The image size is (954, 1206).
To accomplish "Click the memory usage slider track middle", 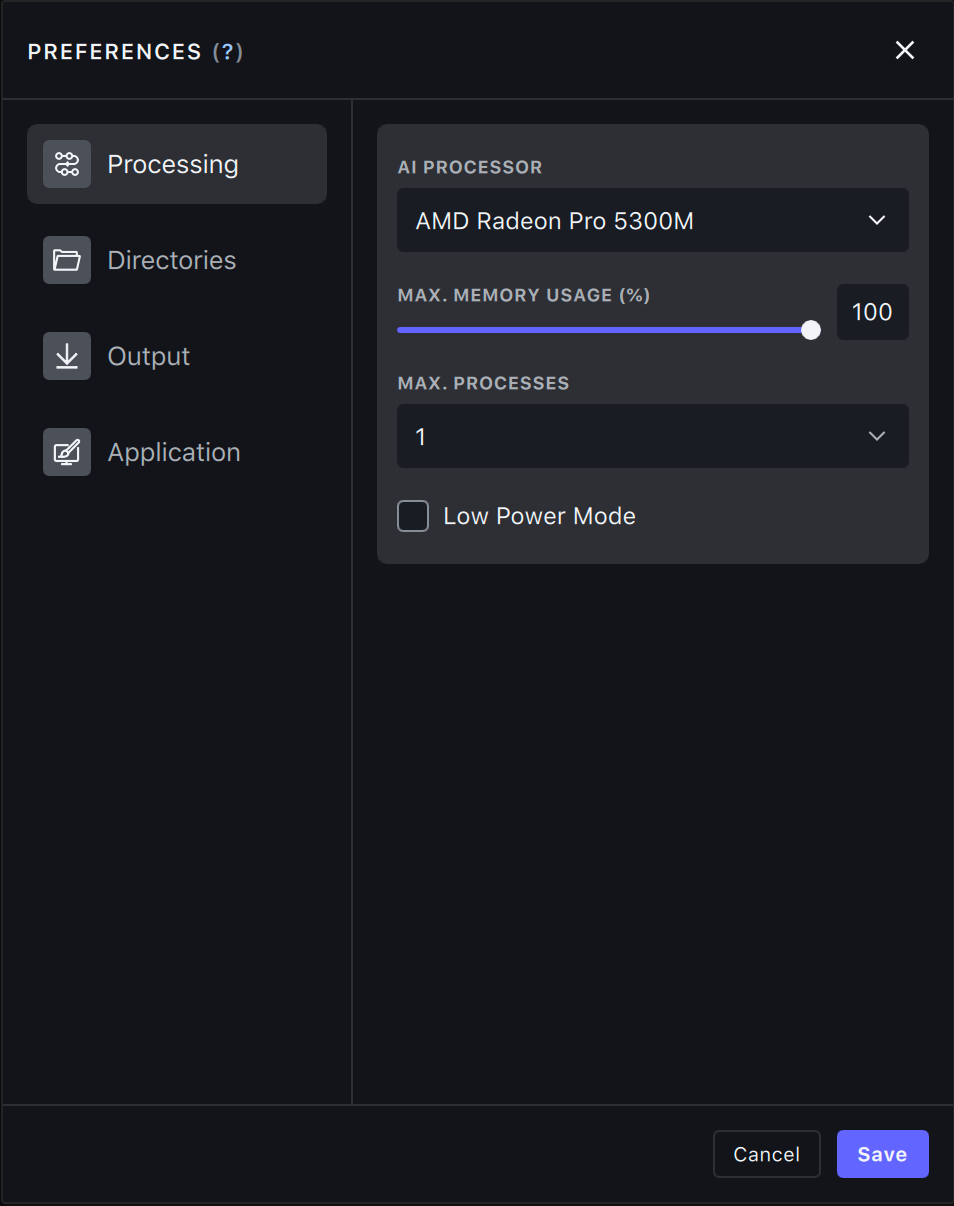I will click(604, 330).
